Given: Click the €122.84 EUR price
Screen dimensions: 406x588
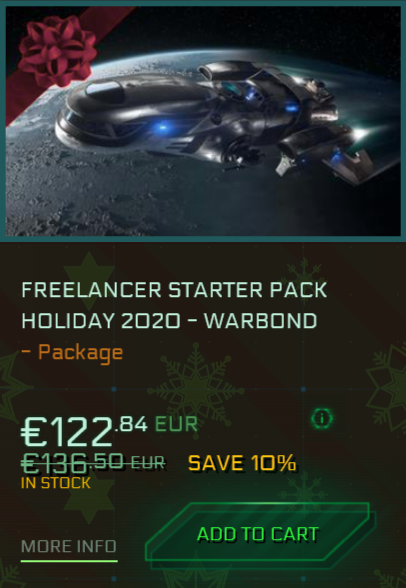Looking at the screenshot, I should 109,430.
